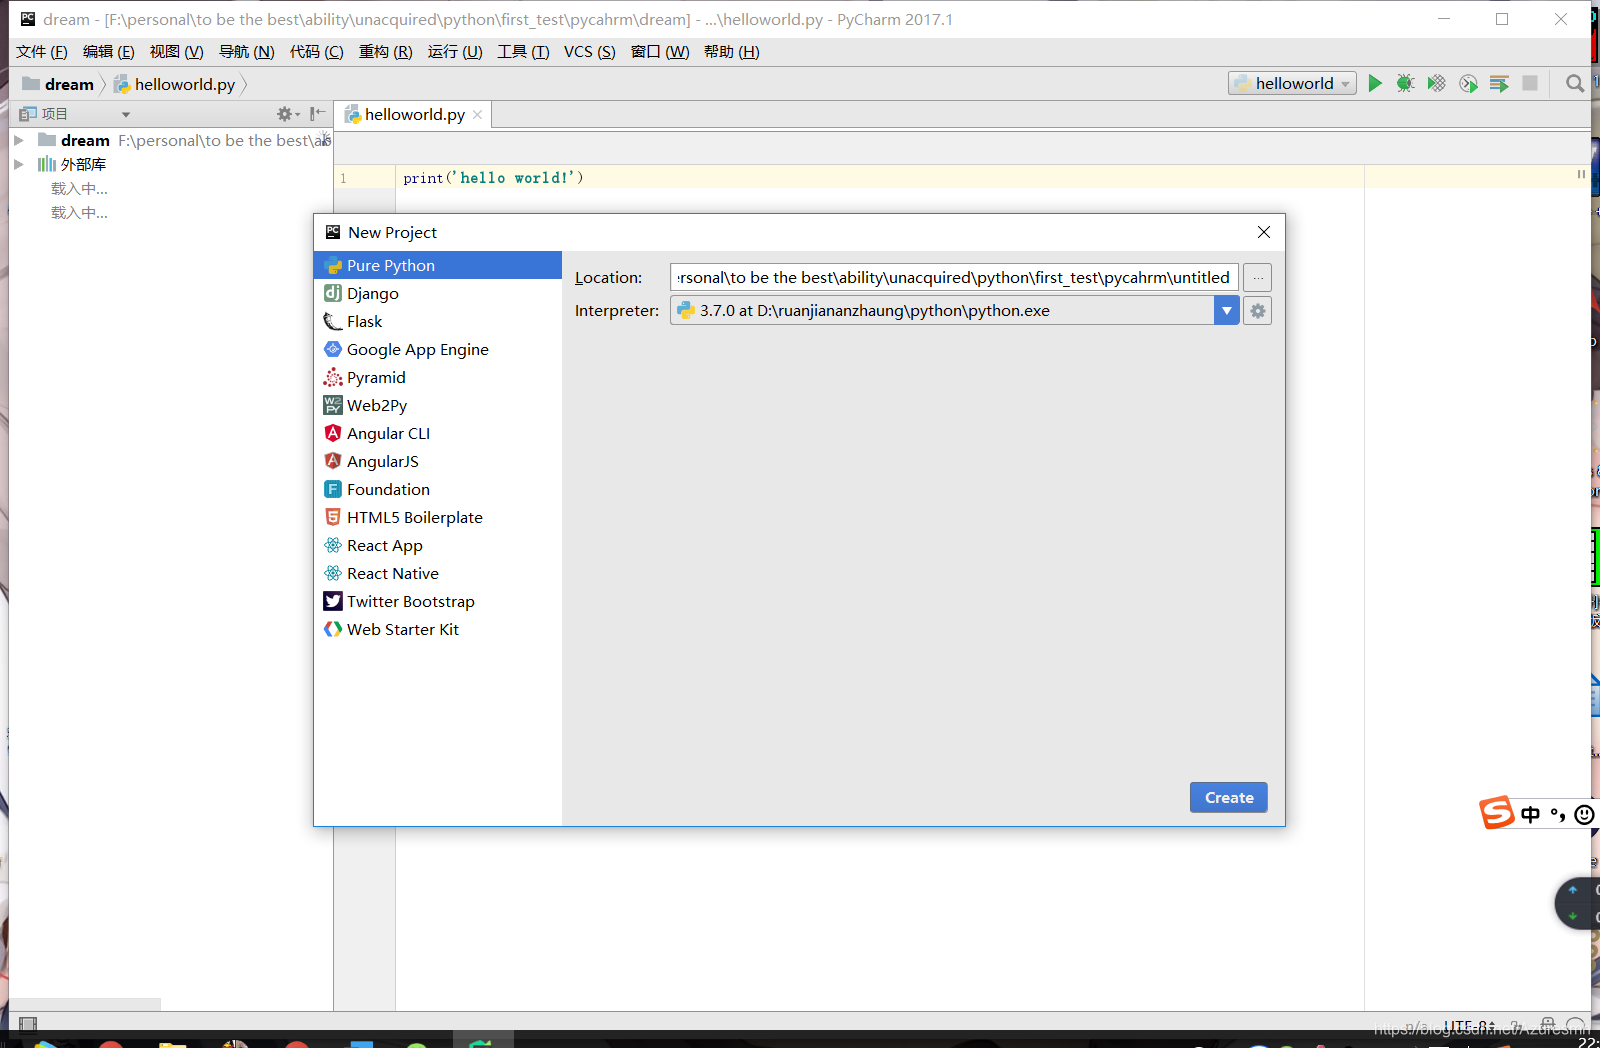The height and width of the screenshot is (1048, 1600).
Task: Select Flask project type
Action: tap(438, 321)
